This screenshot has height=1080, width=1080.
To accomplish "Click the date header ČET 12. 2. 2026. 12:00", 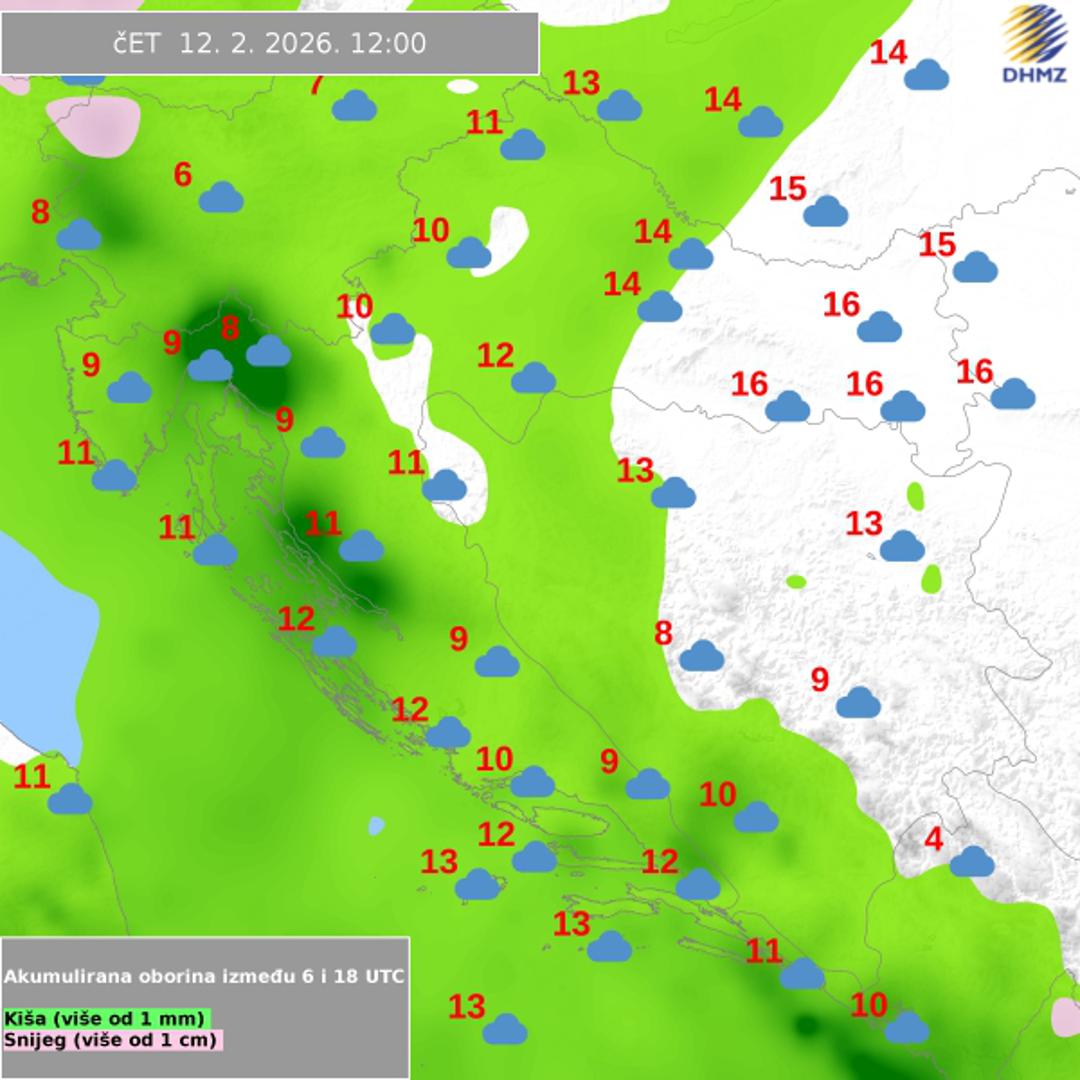I will [x=270, y=44].
